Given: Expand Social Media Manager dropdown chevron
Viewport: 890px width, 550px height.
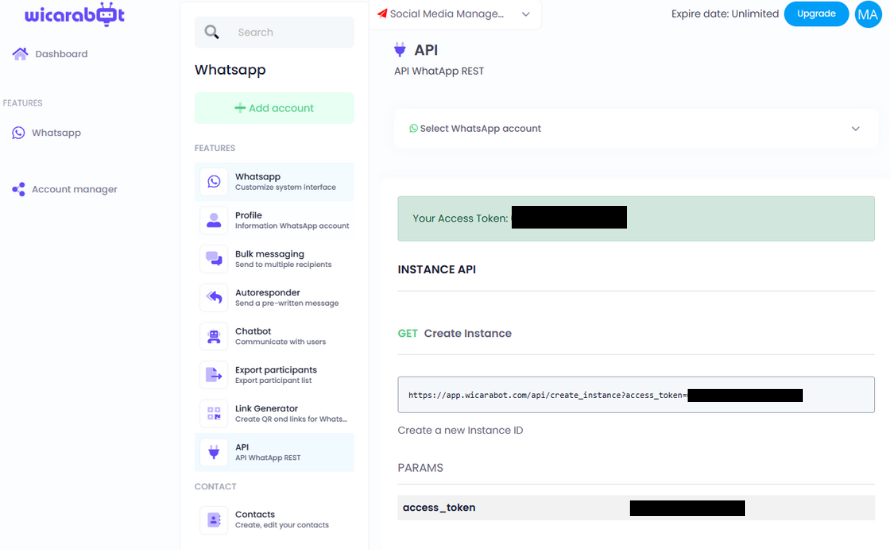Looking at the screenshot, I should pos(526,14).
